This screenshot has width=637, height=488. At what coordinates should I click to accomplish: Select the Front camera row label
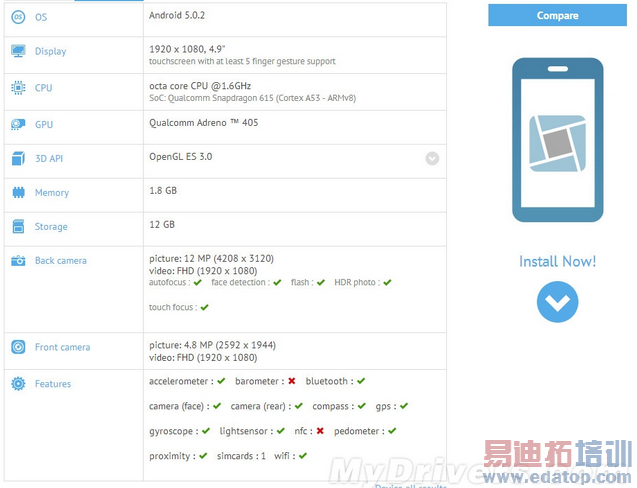(63, 347)
